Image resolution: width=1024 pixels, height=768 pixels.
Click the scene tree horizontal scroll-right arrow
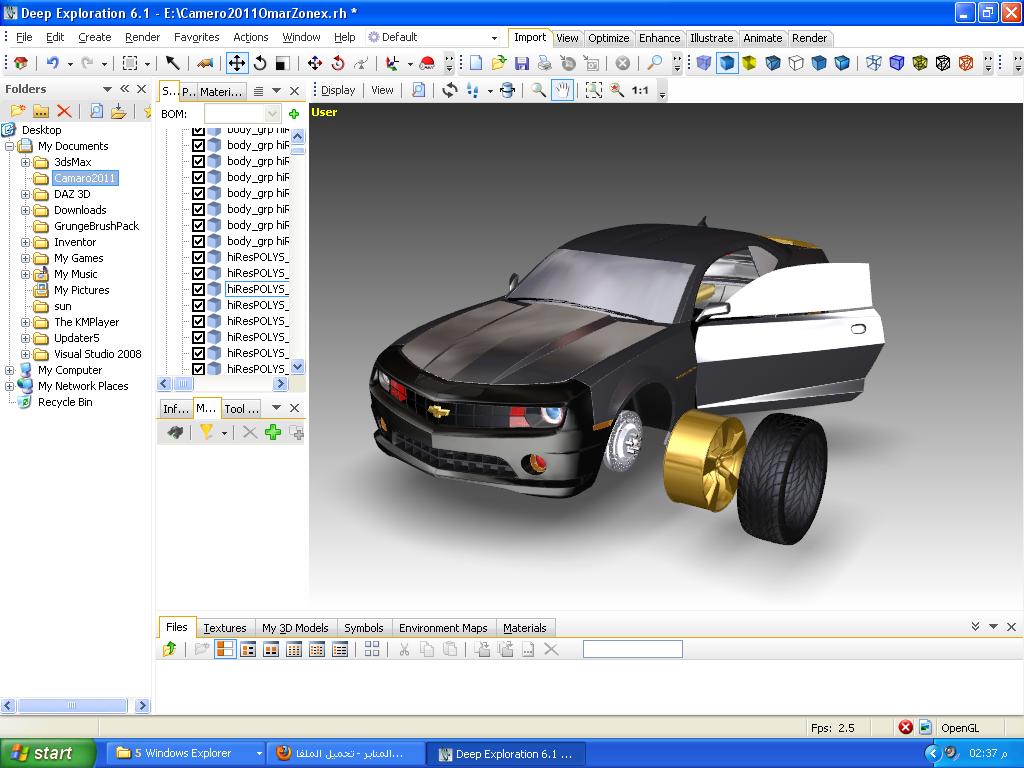281,384
